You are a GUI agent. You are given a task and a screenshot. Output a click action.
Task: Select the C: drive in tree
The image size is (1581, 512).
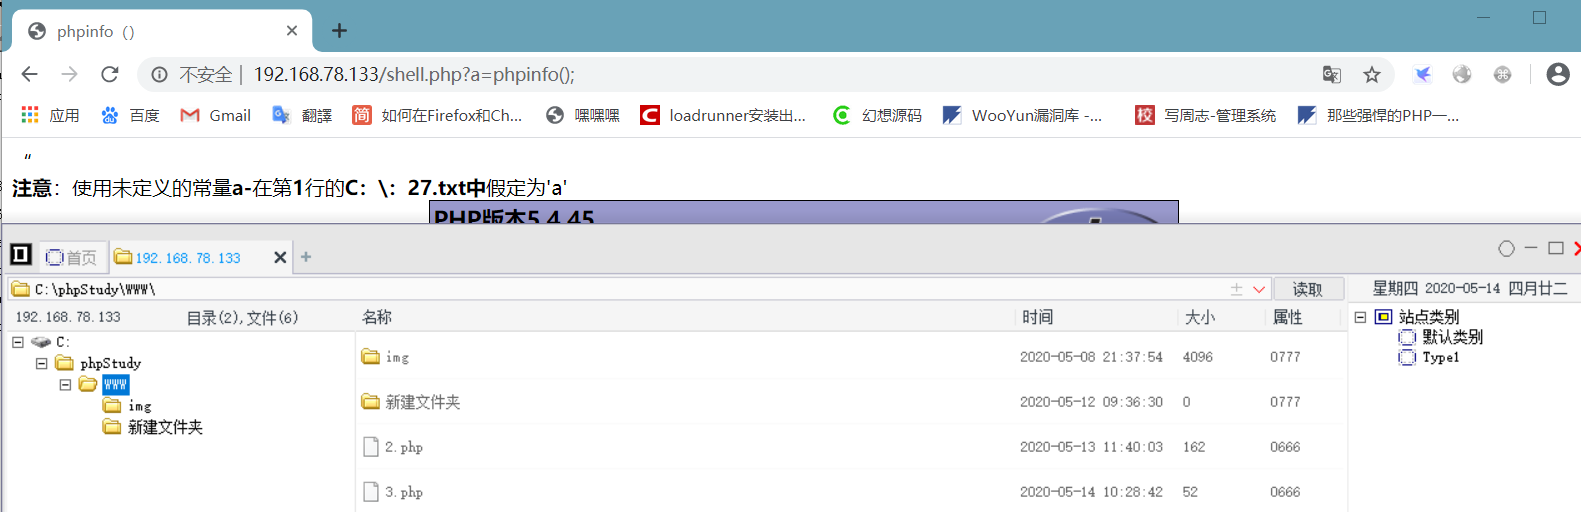click(51, 342)
